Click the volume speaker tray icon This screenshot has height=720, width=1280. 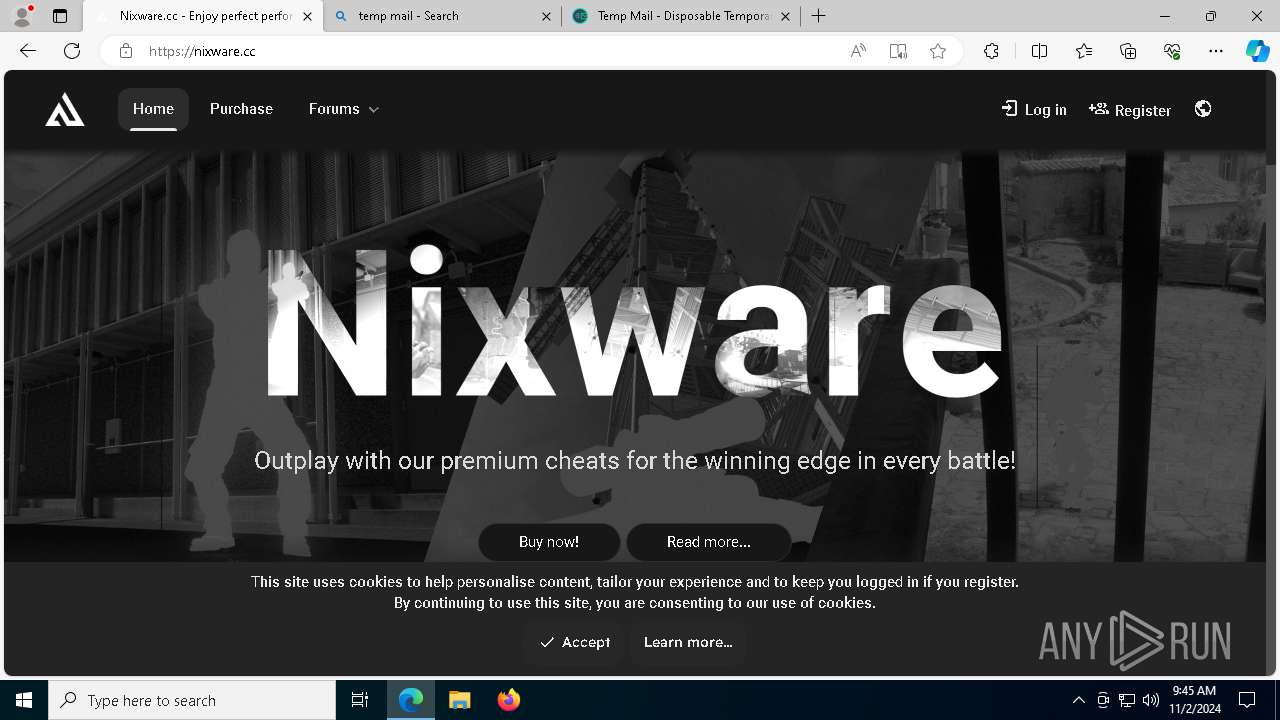1150,700
